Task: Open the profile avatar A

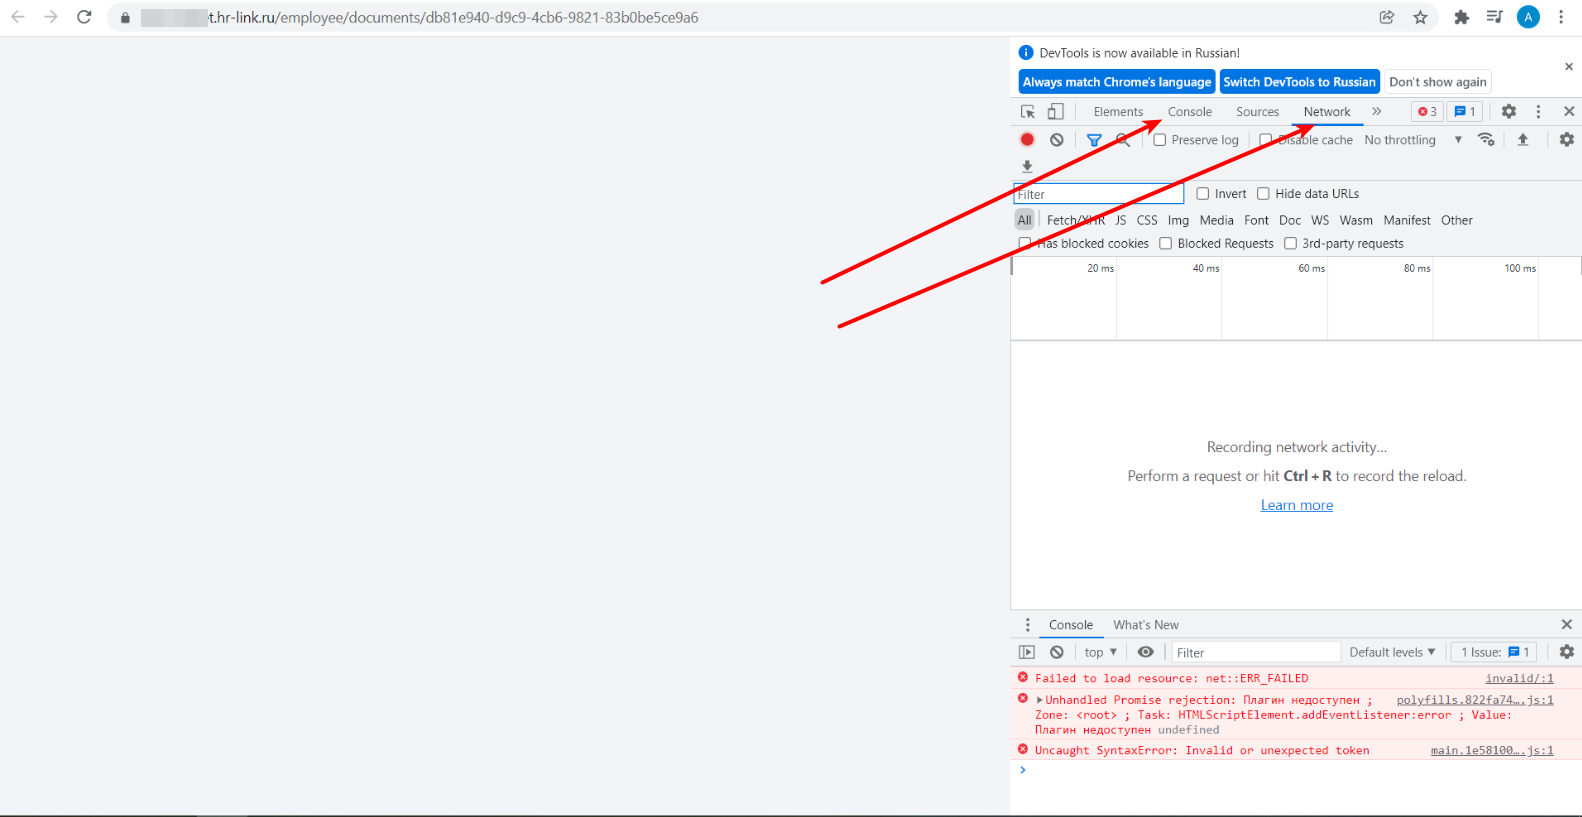Action: click(x=1528, y=17)
